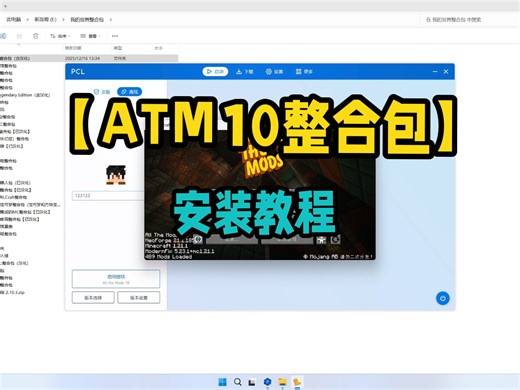The height and width of the screenshot is (390, 520).
Task: Sort by the size column header
Action: click(x=158, y=48)
